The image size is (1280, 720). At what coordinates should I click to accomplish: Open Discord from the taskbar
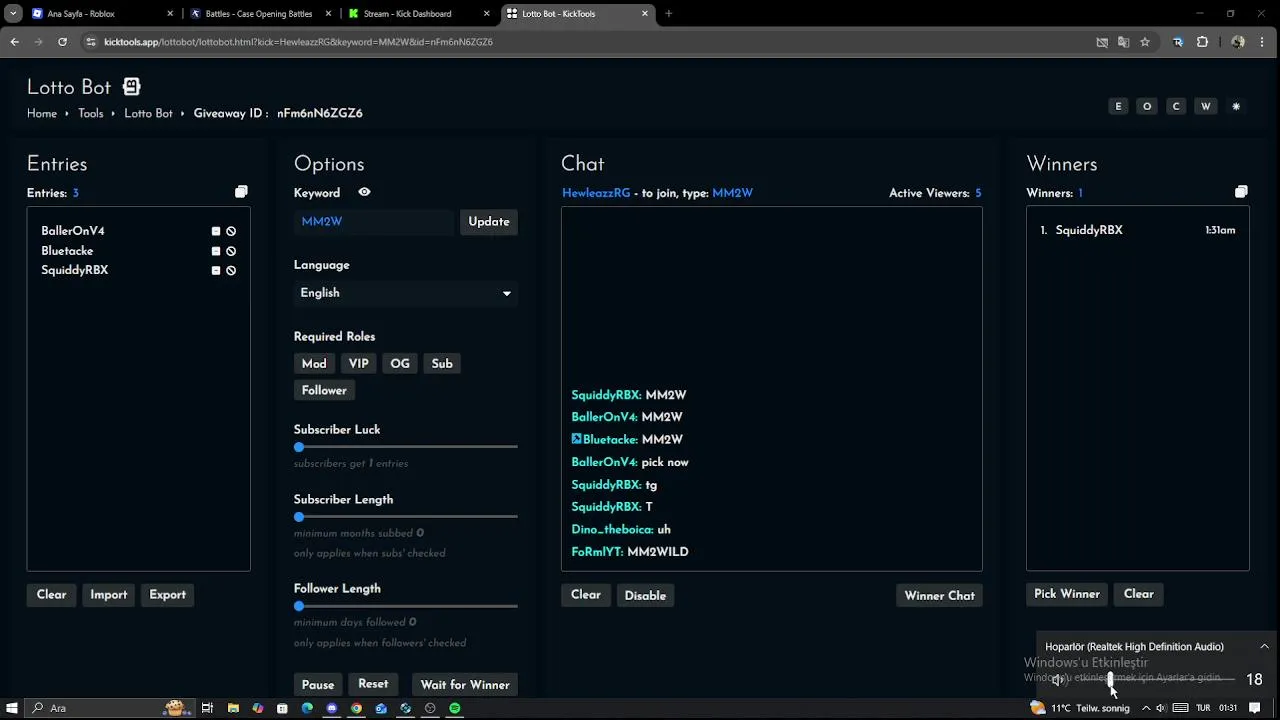332,708
